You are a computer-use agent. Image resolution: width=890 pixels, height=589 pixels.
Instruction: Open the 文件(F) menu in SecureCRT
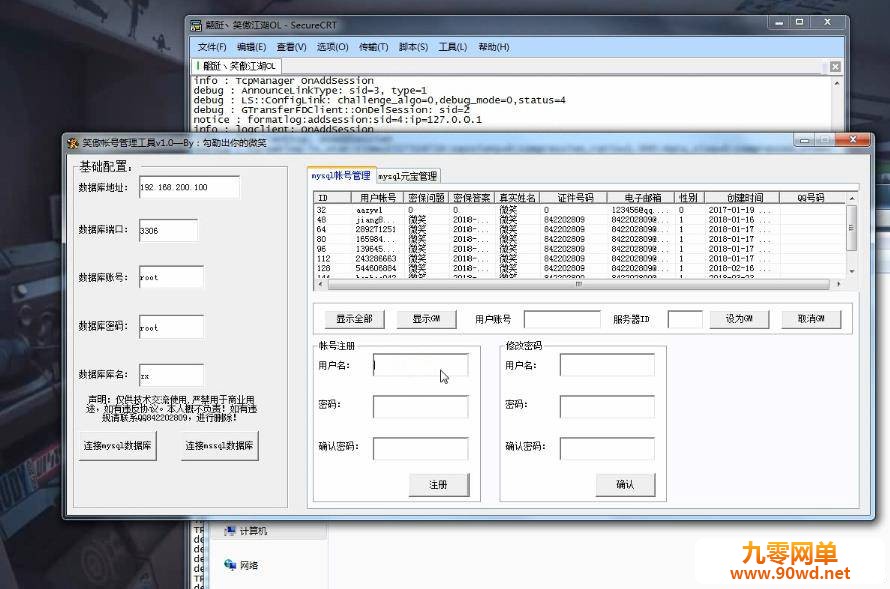point(212,47)
